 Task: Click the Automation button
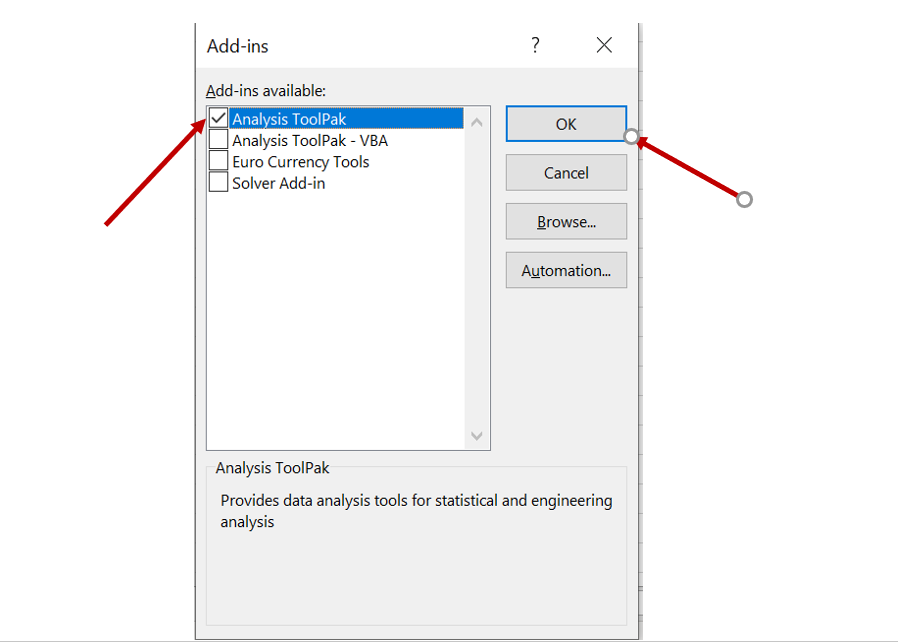pos(566,270)
